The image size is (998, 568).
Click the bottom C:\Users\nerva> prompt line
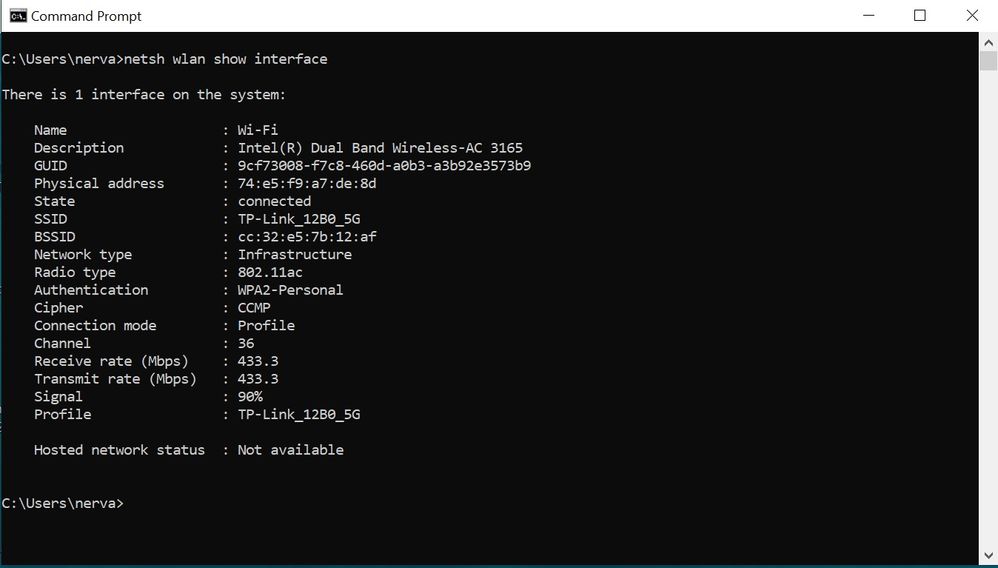point(62,503)
